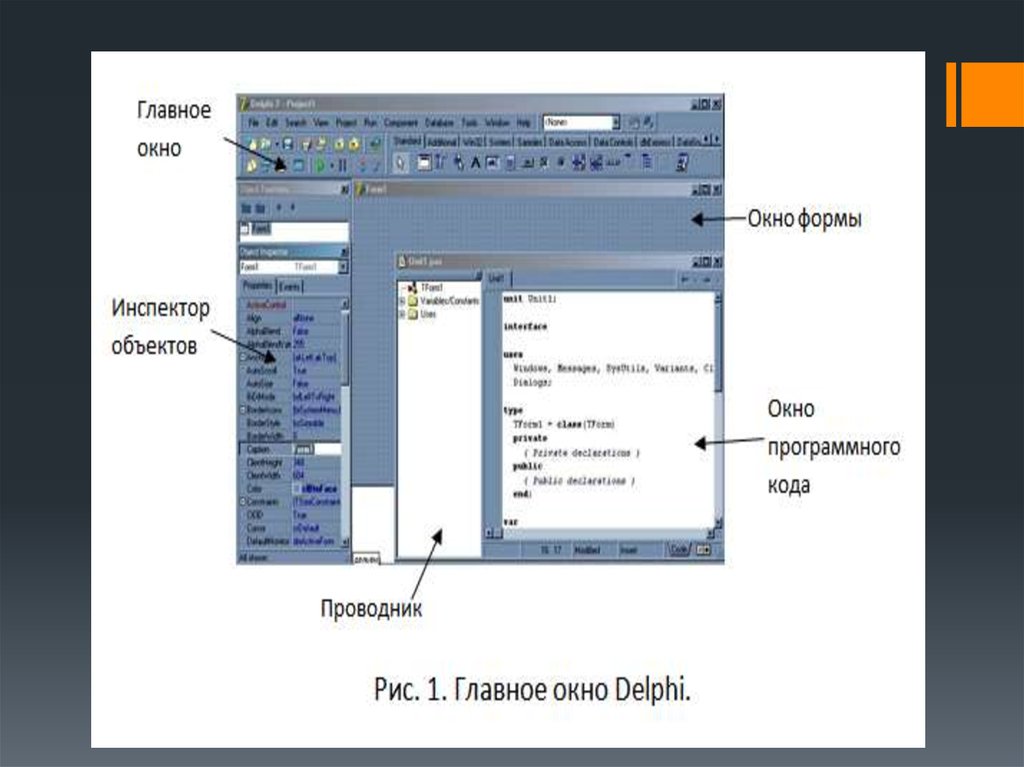The height and width of the screenshot is (767, 1024).
Task: Expand the BorderIcons property
Action: click(243, 410)
